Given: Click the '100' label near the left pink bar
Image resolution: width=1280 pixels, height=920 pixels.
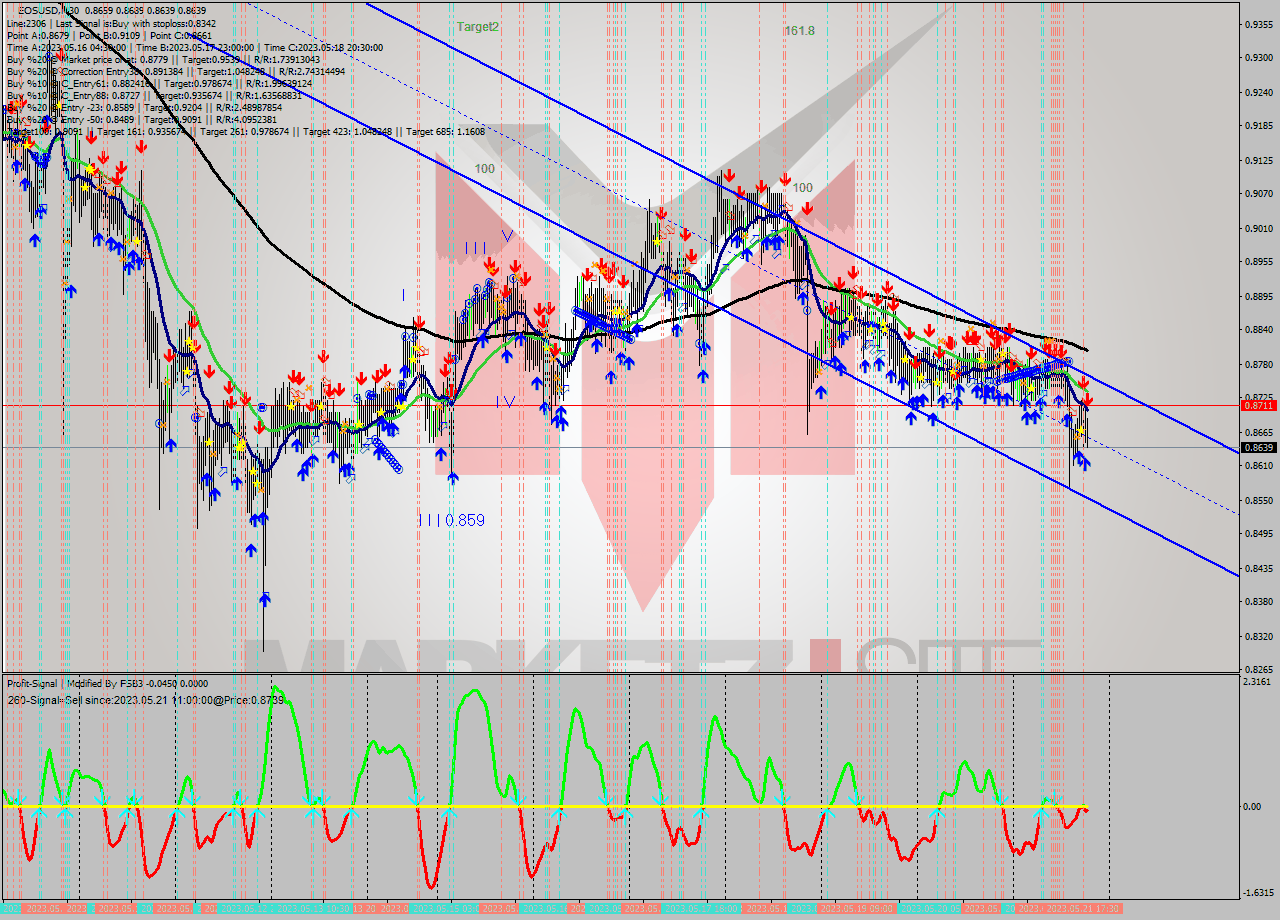Looking at the screenshot, I should coord(485,169).
